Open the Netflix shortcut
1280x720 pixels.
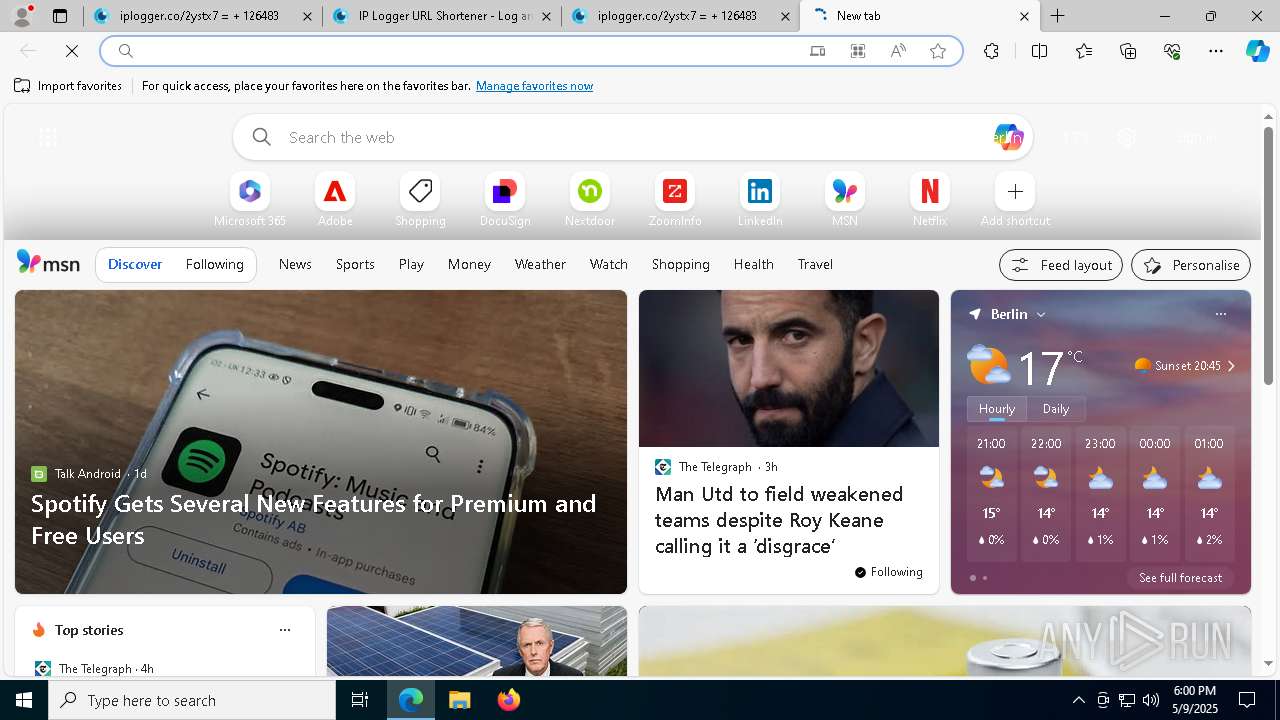(x=930, y=200)
